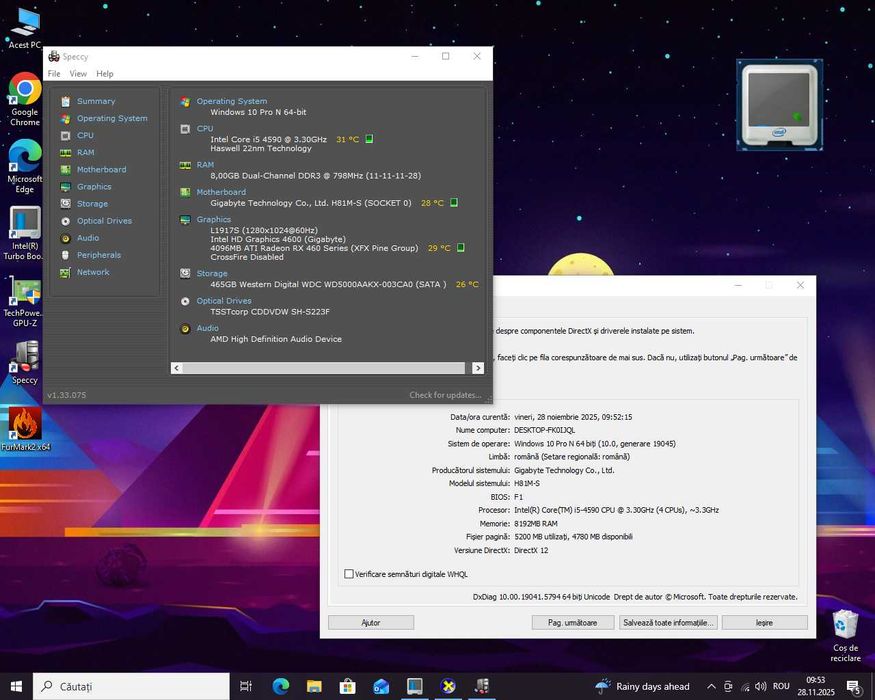Open Task View from the taskbar
875x700 pixels.
click(246, 686)
